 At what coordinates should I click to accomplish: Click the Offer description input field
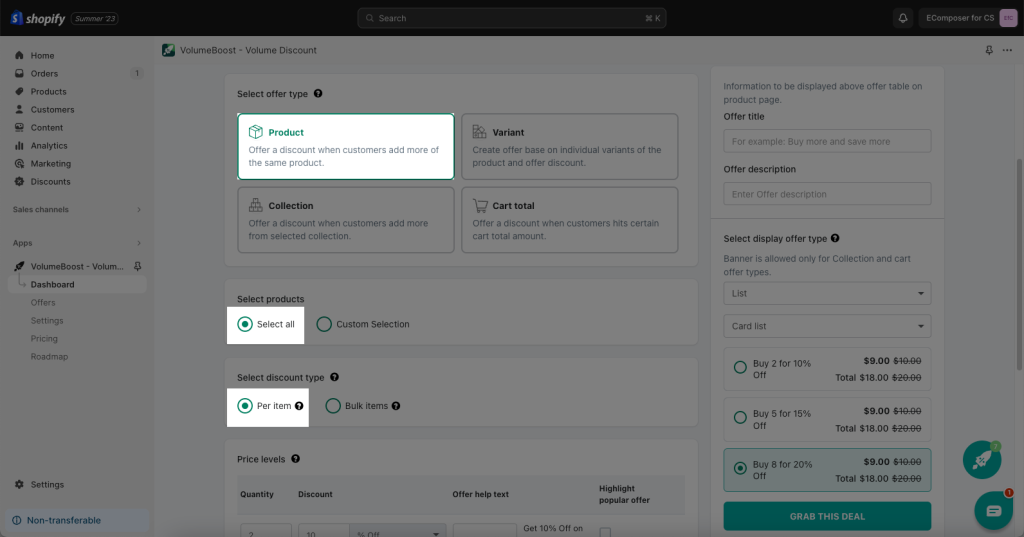pyautogui.click(x=827, y=194)
